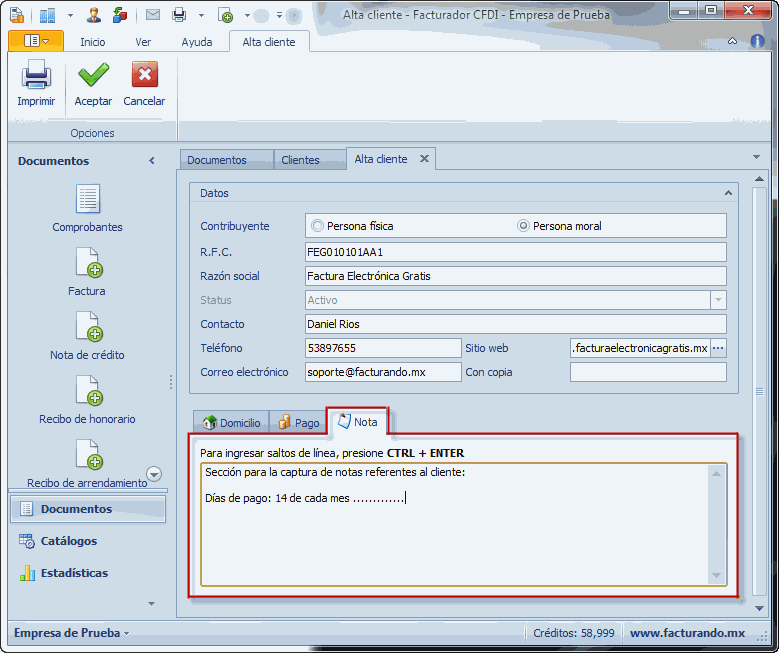Expand the Status dropdown arrow
This screenshot has width=779, height=653.
[717, 300]
